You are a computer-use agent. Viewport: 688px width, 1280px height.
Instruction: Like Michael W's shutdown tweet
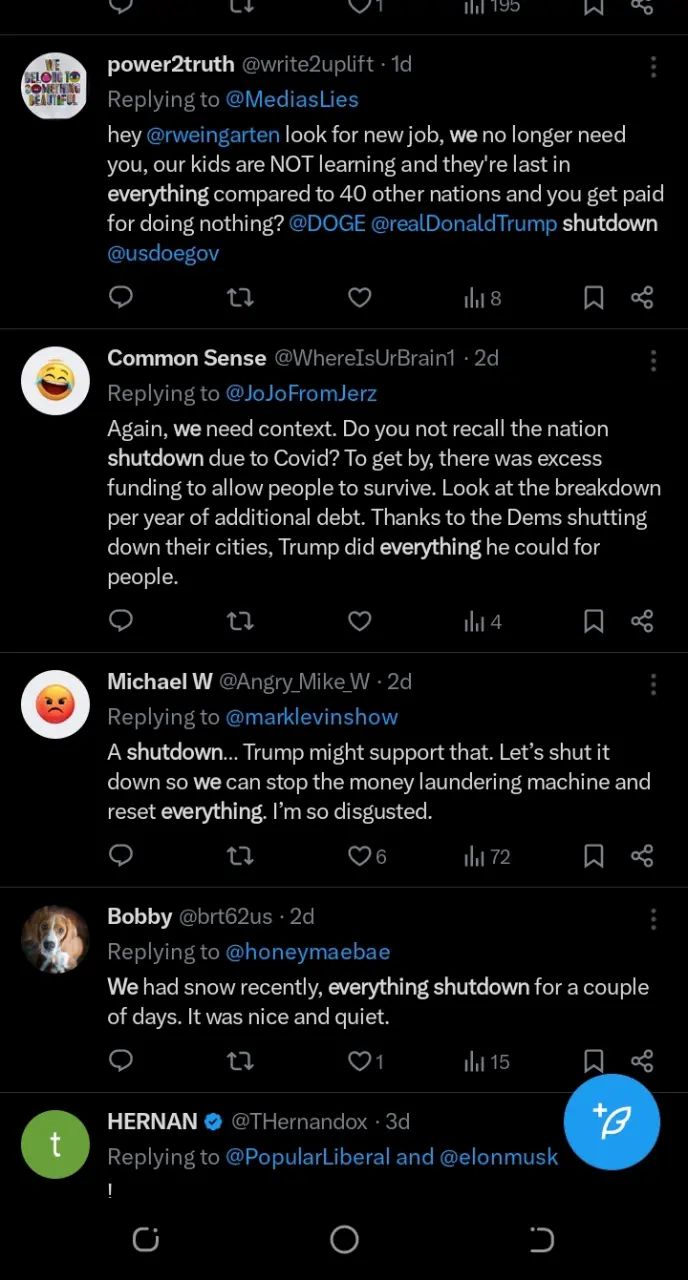pyautogui.click(x=367, y=856)
